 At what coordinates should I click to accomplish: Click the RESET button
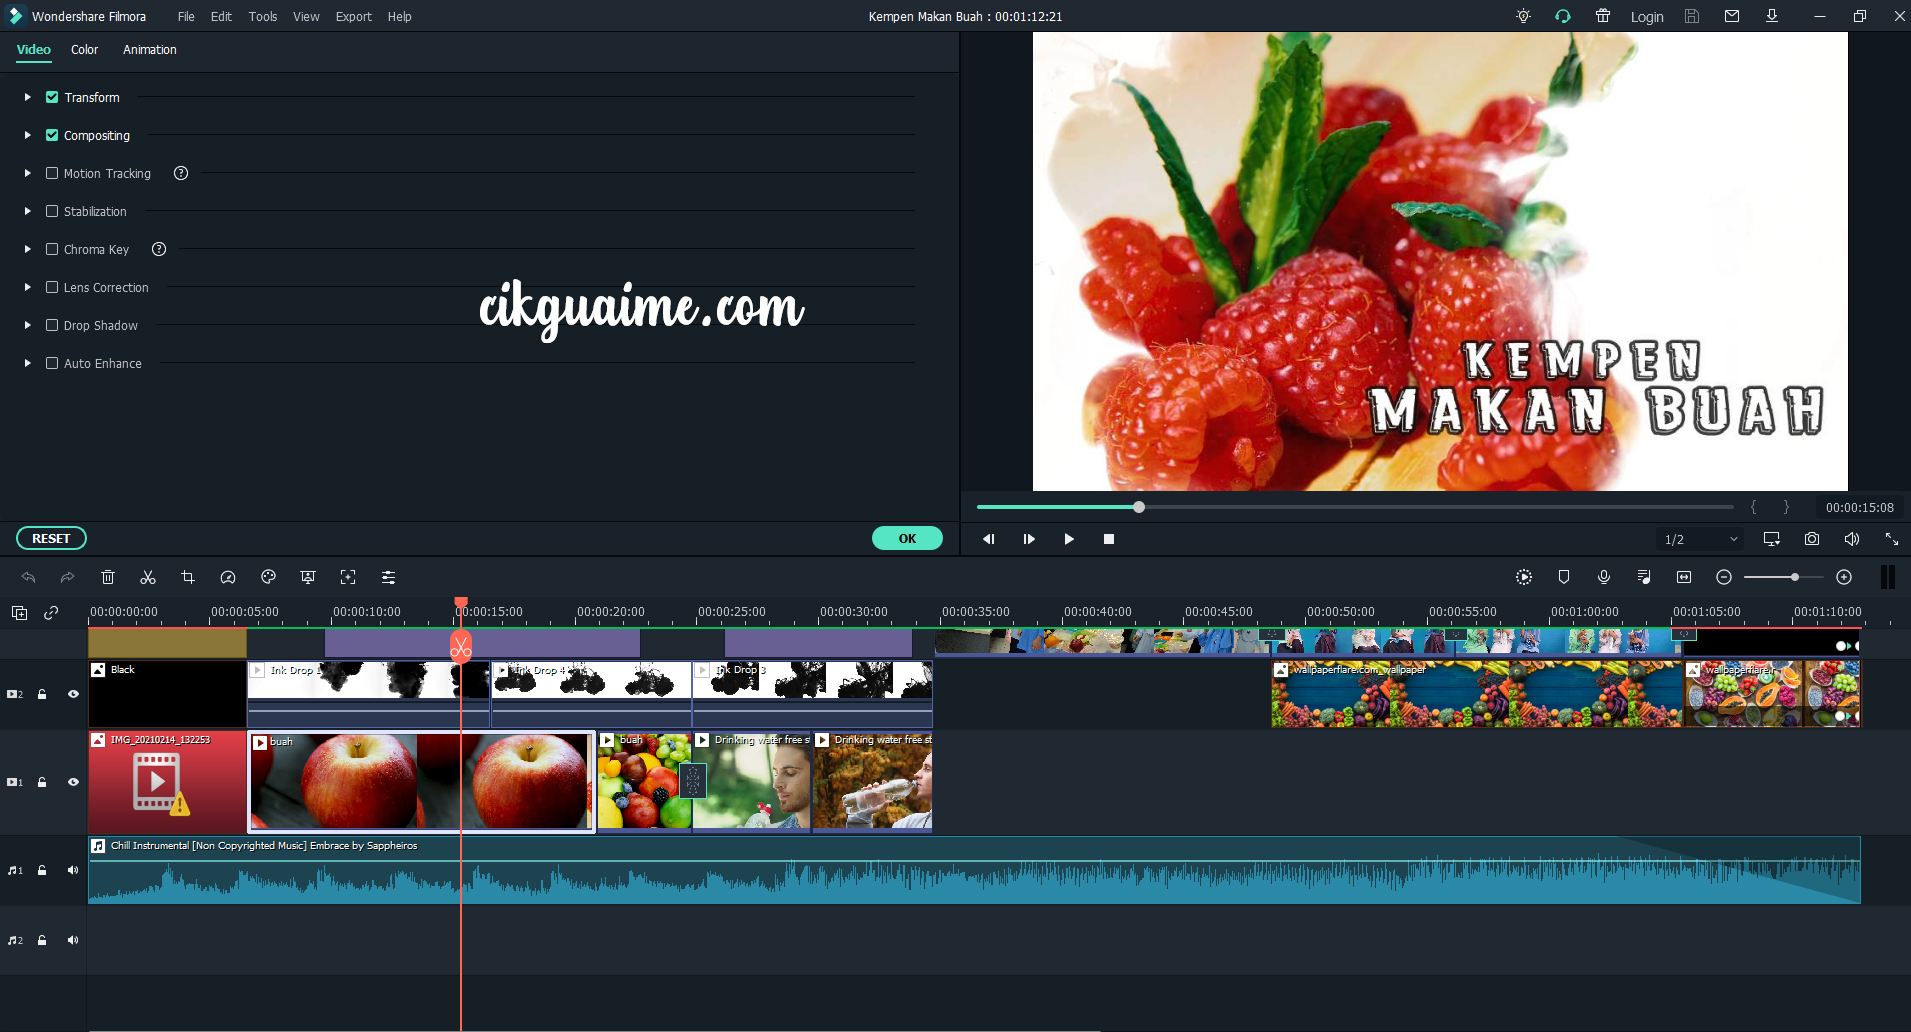[51, 538]
